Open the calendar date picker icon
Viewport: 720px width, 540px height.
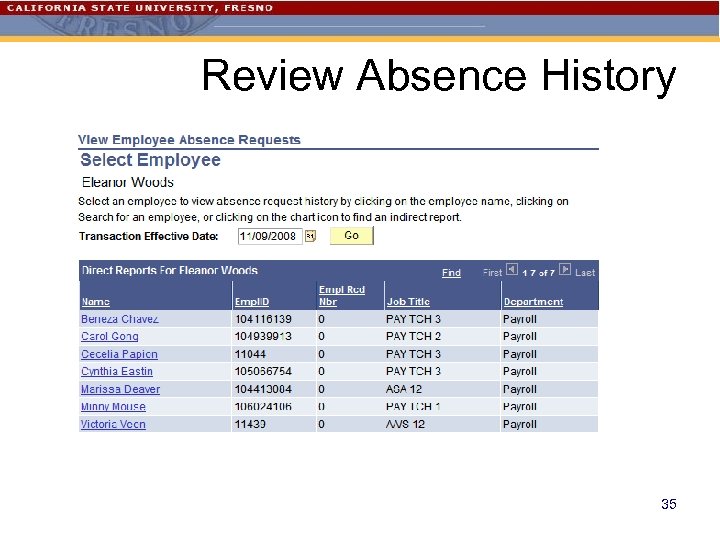tap(310, 236)
